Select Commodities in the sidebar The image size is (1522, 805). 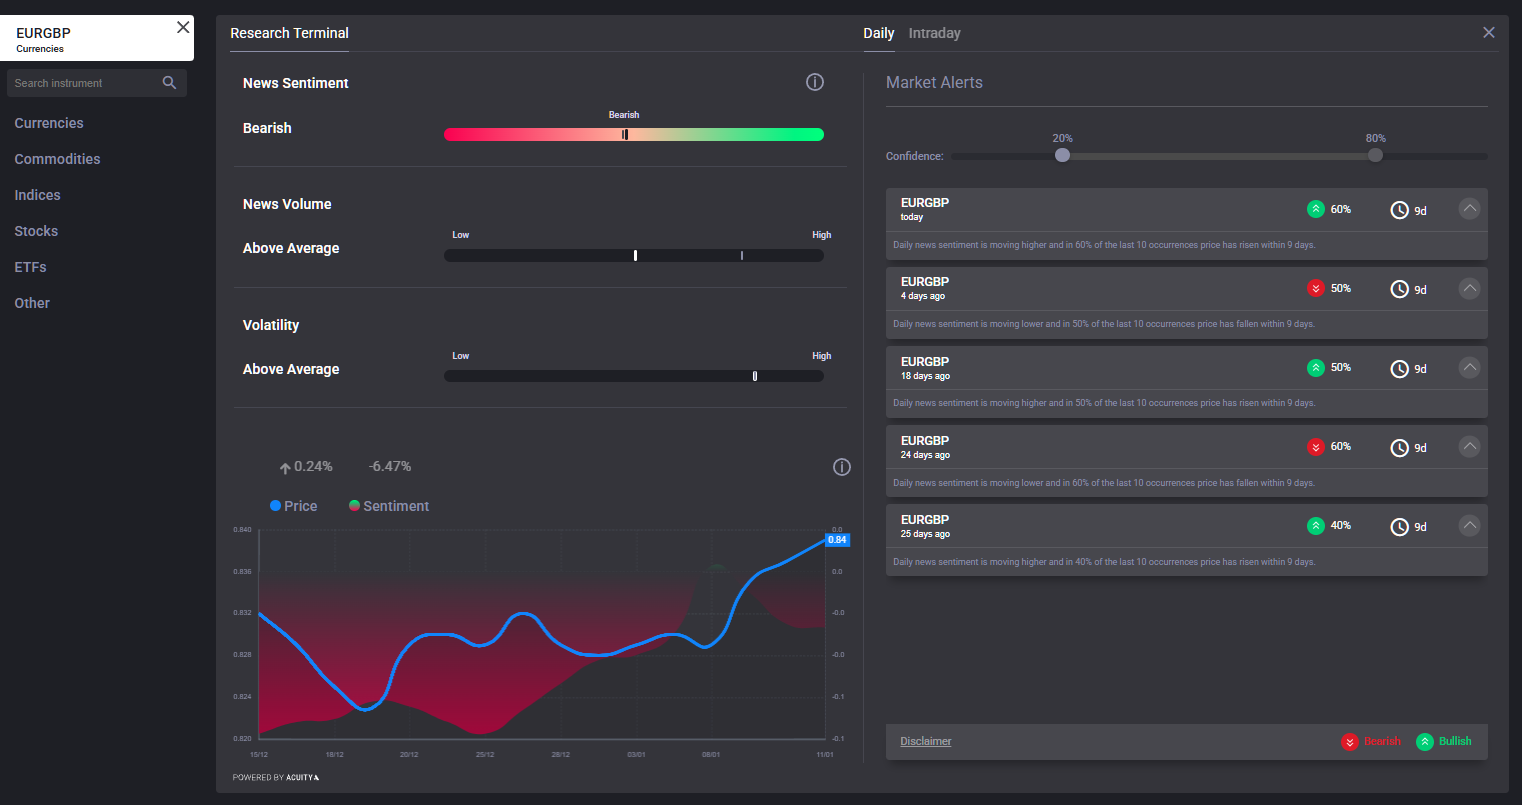57,158
